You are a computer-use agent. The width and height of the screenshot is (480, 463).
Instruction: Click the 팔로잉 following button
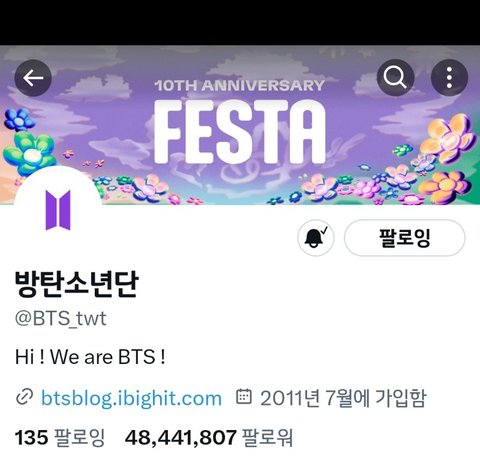pos(404,238)
